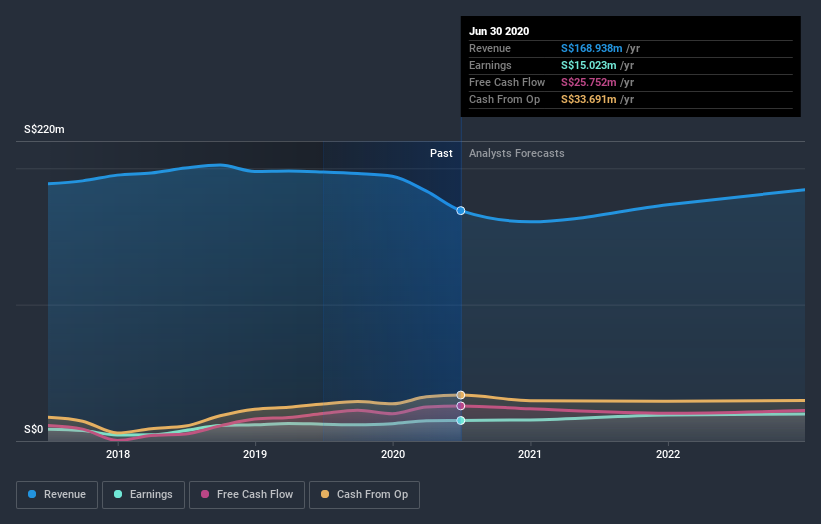Click the 2019 x-axis label
821x524 pixels.
coord(255,454)
